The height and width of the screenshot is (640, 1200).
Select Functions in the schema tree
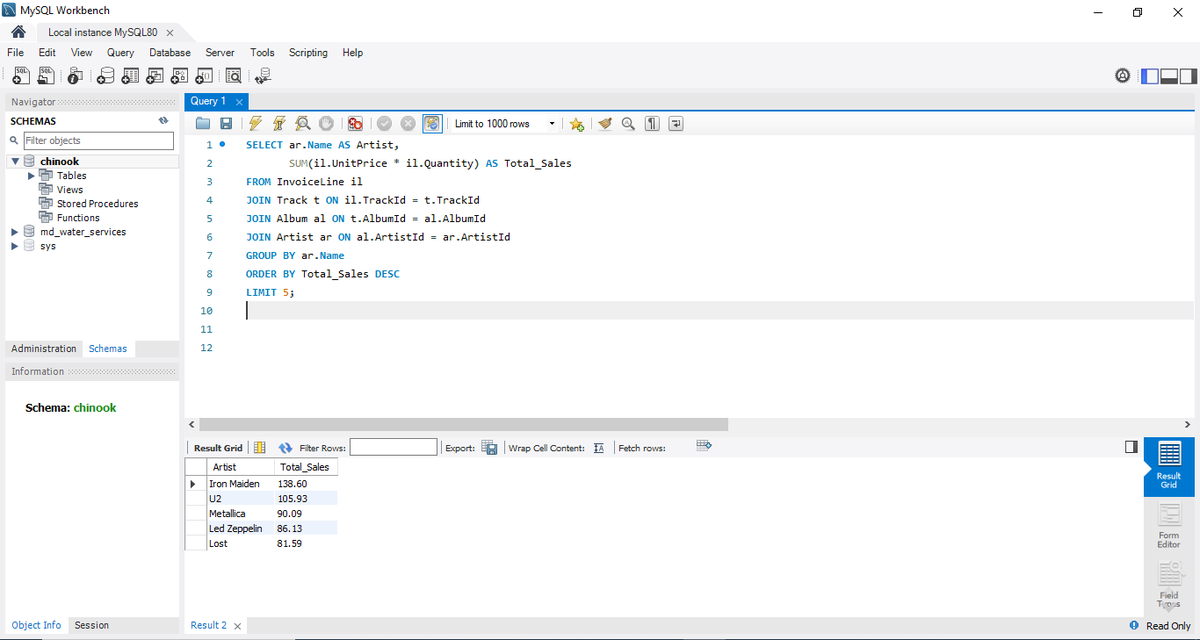[78, 217]
